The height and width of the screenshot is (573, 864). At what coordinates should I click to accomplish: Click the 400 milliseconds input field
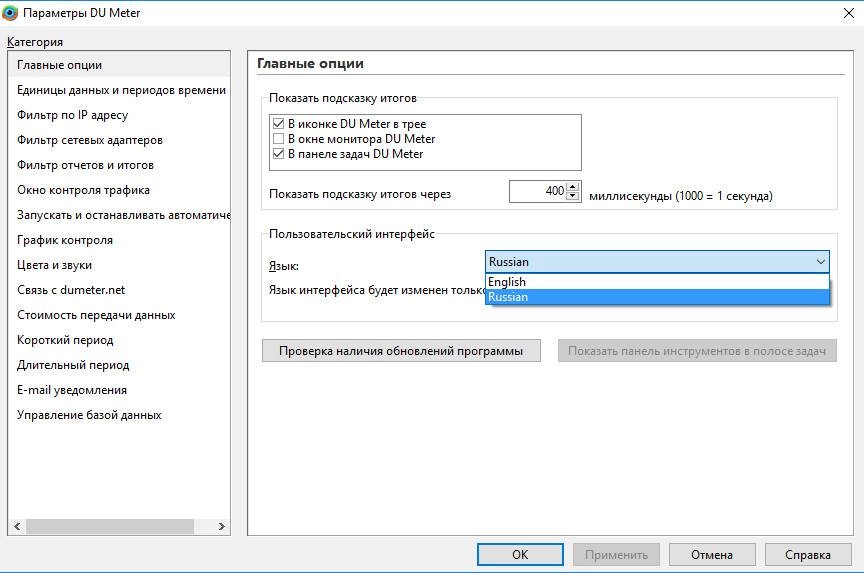pyautogui.click(x=538, y=191)
